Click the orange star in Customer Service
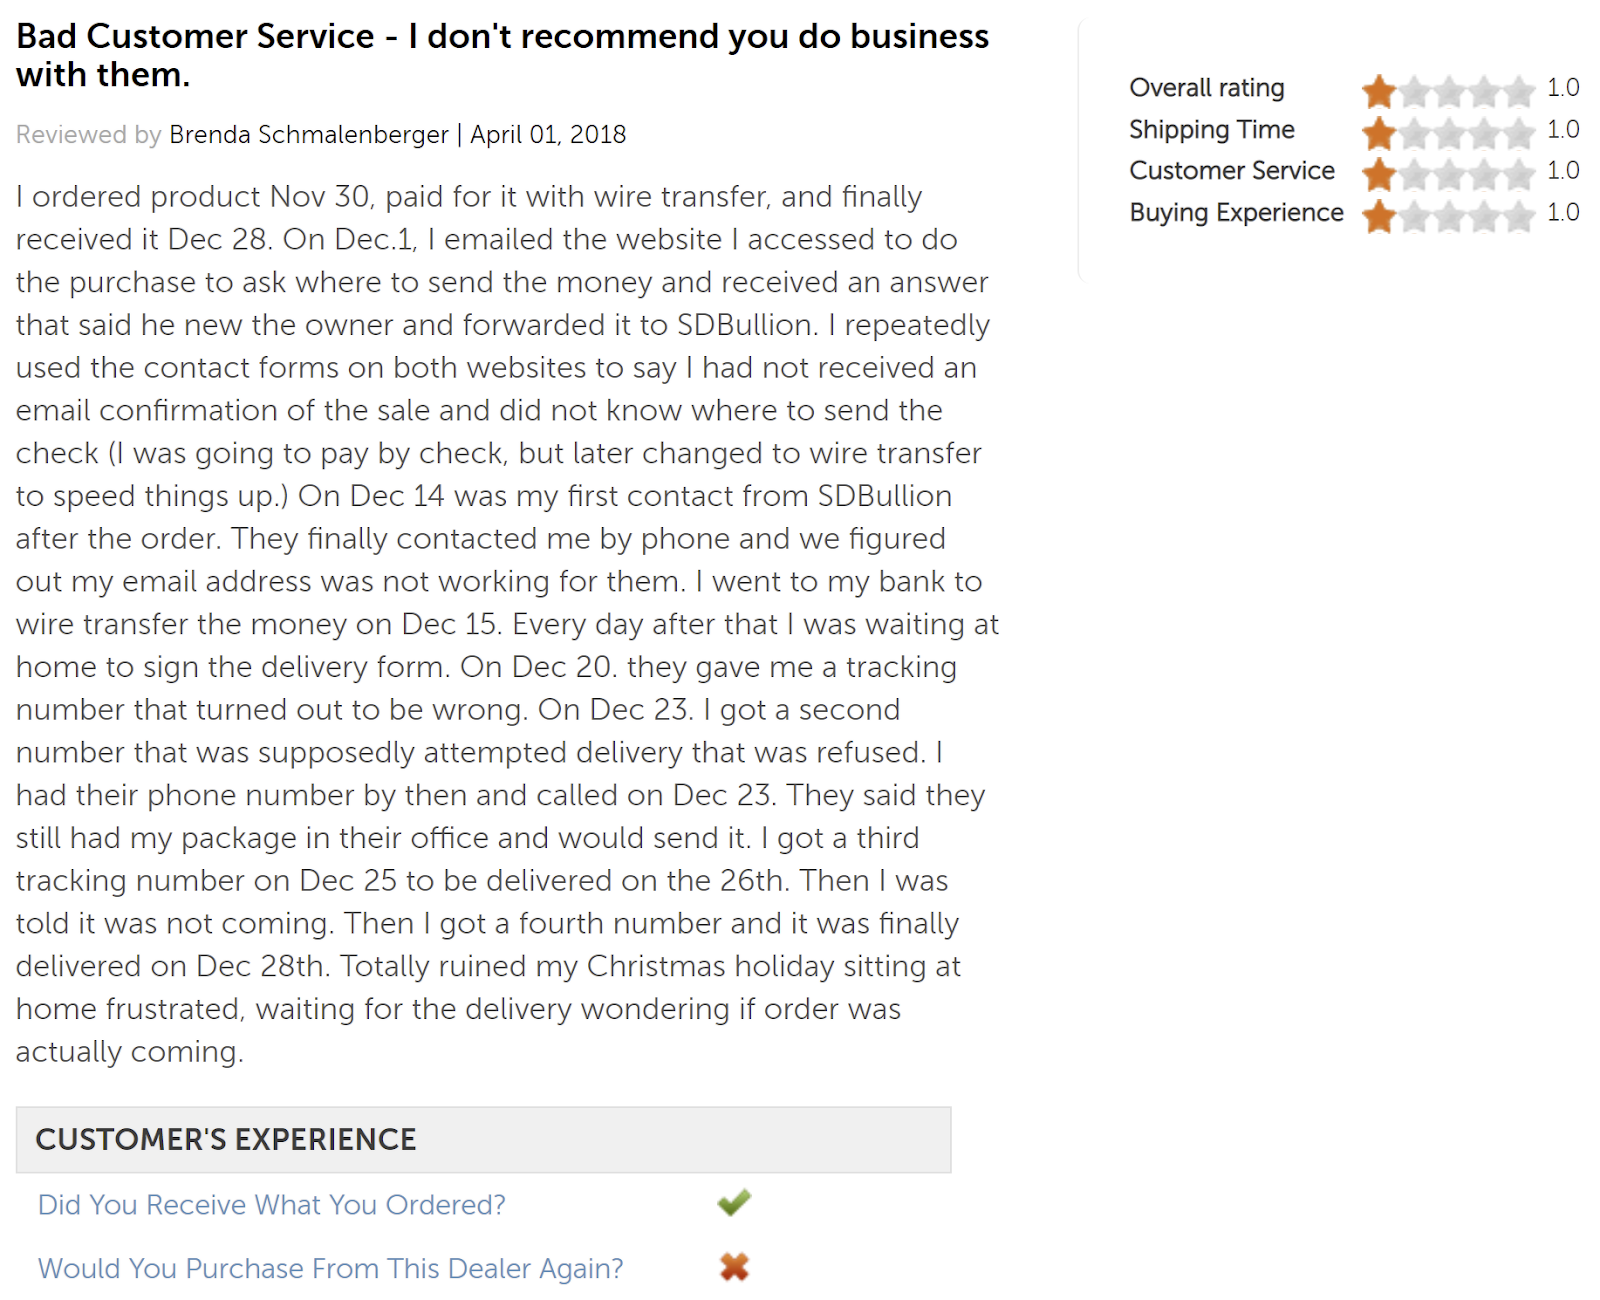The image size is (1600, 1300). coord(1379,174)
